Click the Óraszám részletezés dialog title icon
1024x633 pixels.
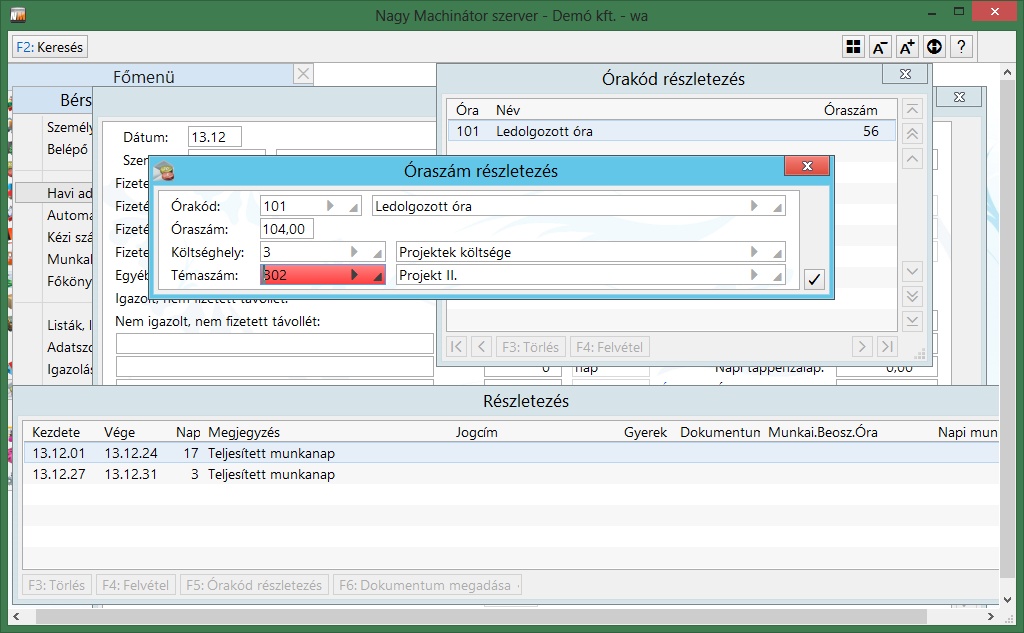click(165, 171)
